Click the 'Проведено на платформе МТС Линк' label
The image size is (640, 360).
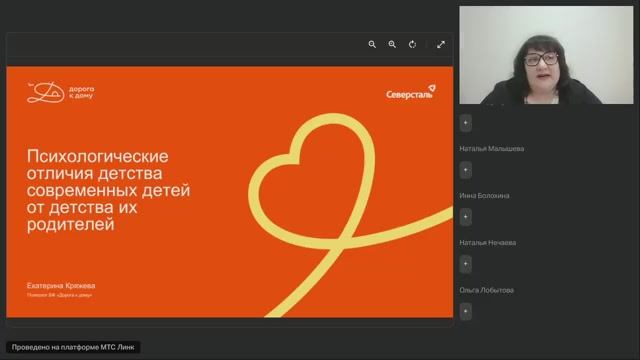point(73,347)
